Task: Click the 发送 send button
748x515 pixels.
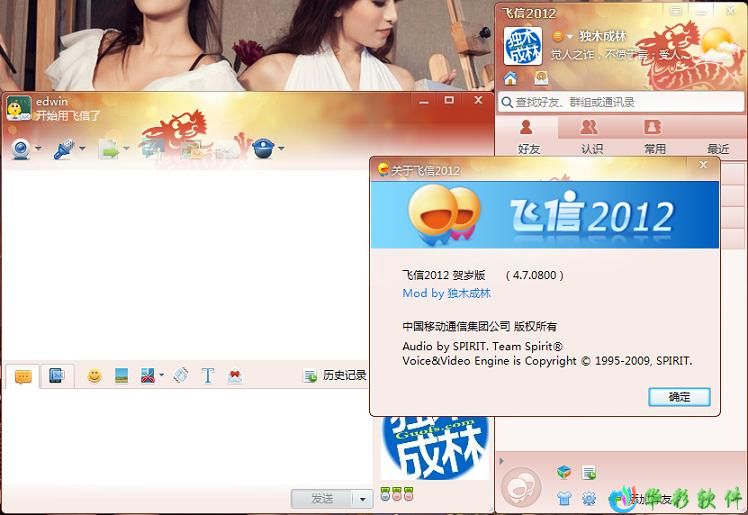Action: (x=322, y=499)
